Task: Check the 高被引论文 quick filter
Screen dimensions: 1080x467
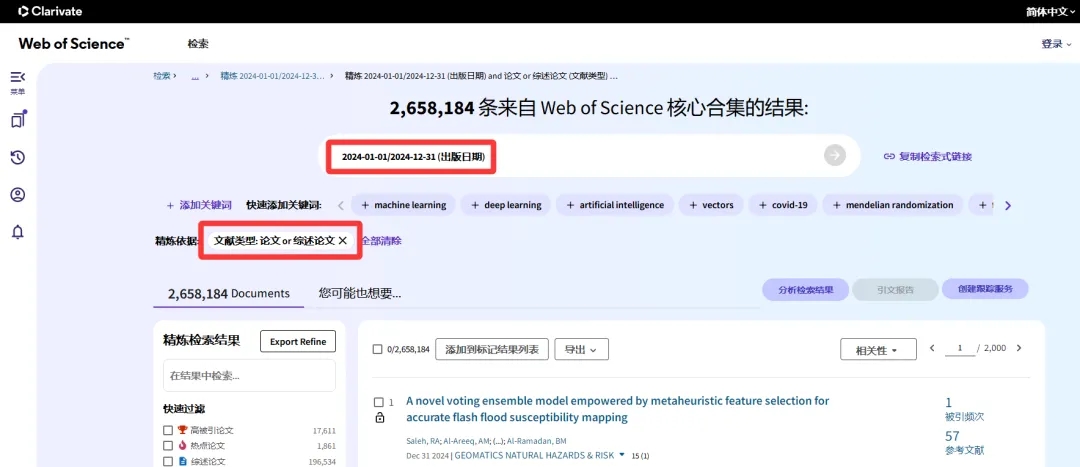Action: click(x=168, y=430)
